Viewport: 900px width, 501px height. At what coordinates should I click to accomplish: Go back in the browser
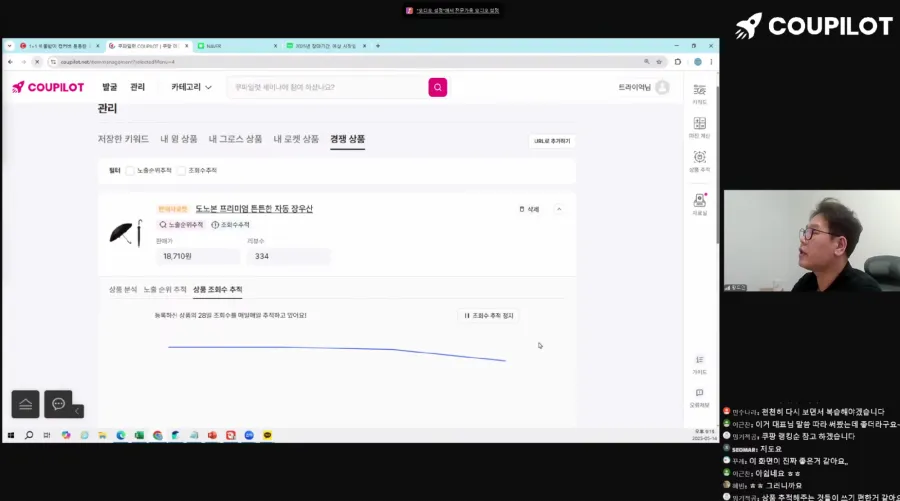pyautogui.click(x=10, y=61)
